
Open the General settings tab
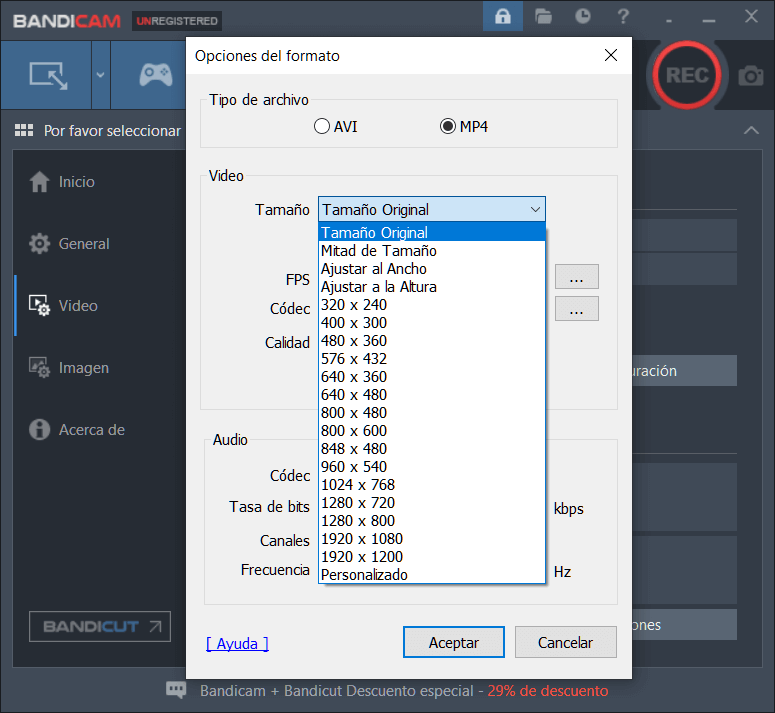pos(69,244)
